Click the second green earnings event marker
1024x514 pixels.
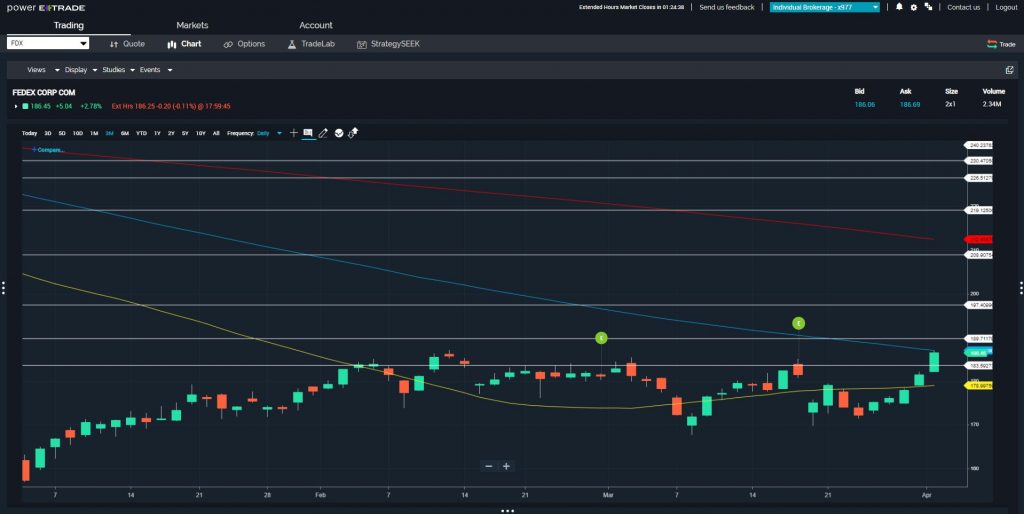tap(798, 323)
